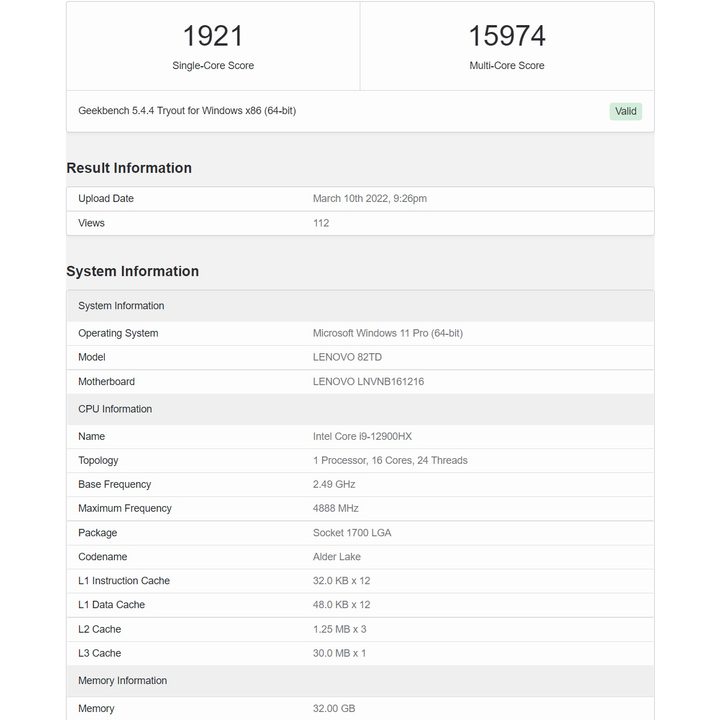Viewport: 720px width, 720px height.
Task: Select the model value LENOVO 82TD
Action: (x=347, y=357)
